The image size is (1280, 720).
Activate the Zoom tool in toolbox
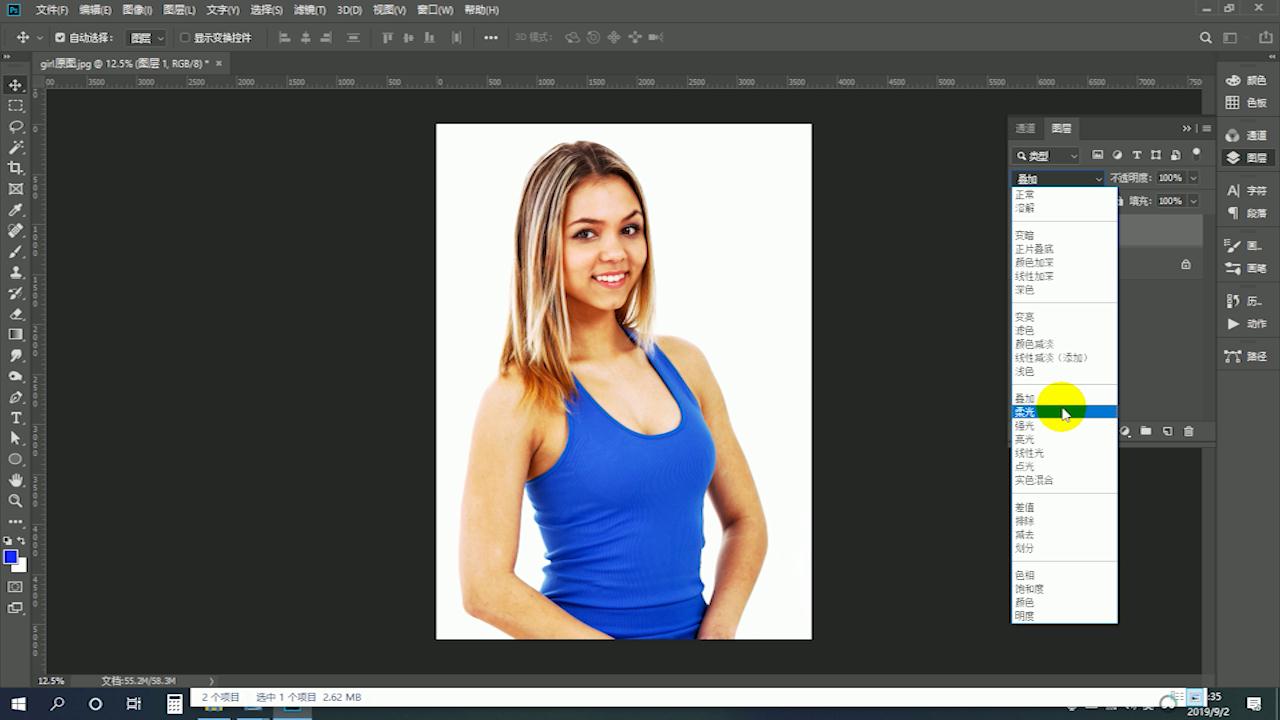coord(16,501)
